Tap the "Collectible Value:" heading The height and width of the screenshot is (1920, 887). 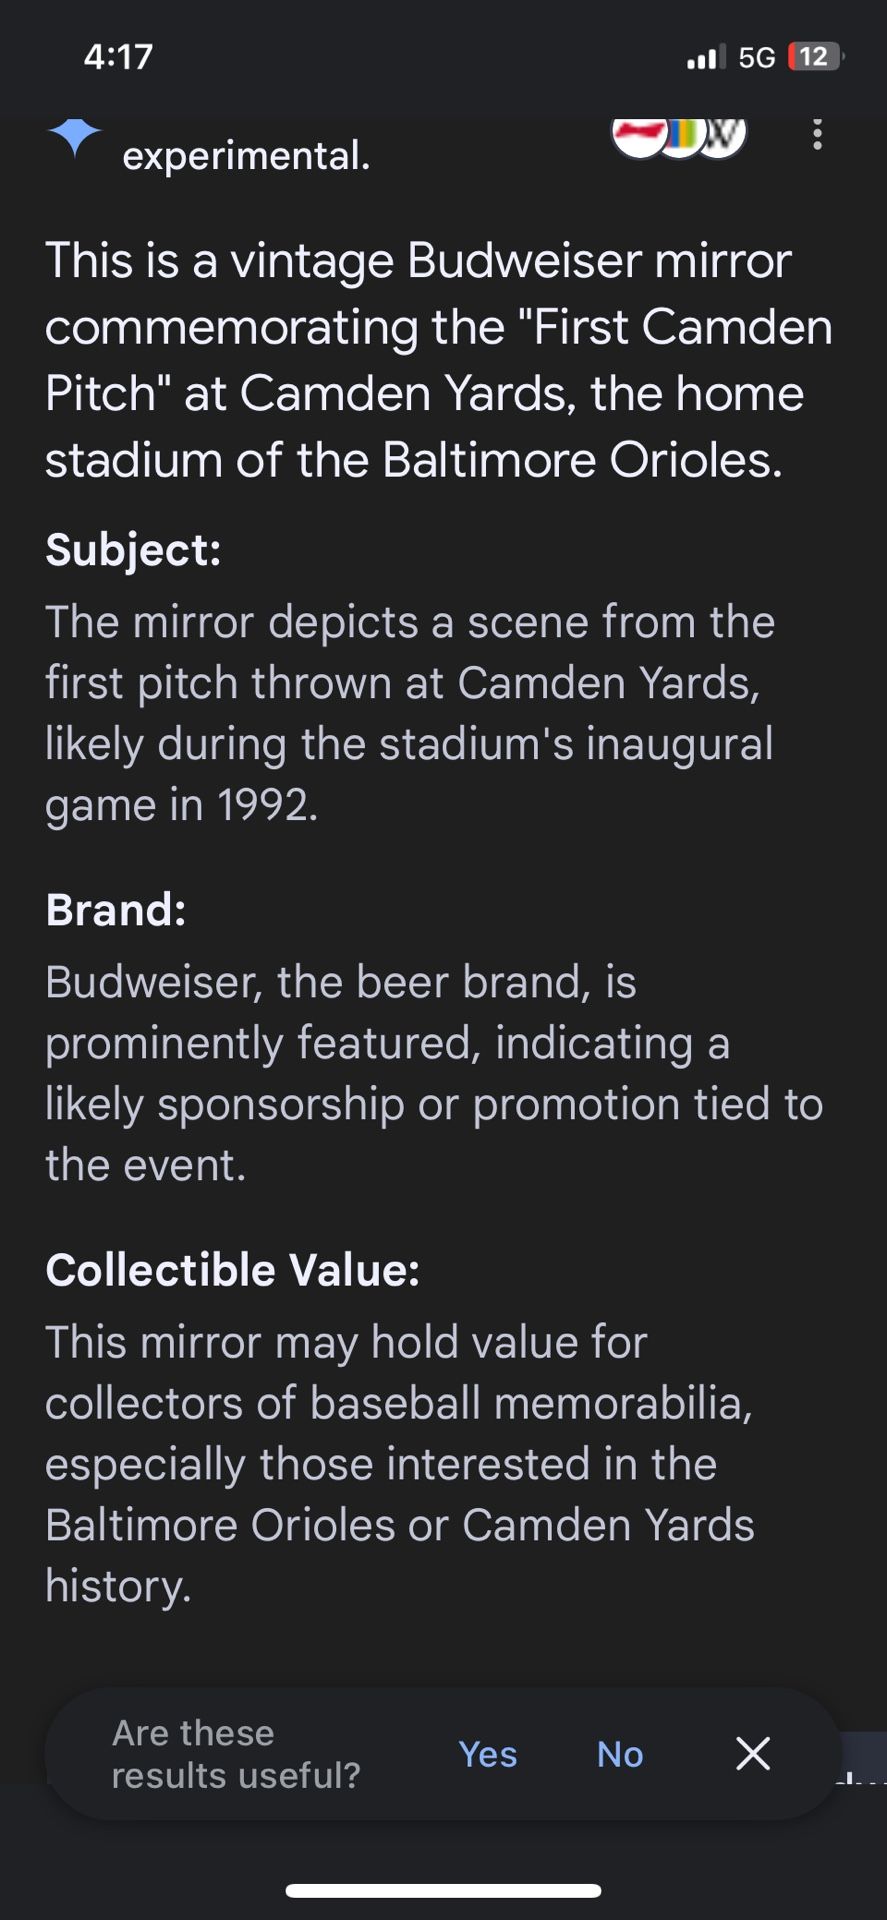(232, 1270)
